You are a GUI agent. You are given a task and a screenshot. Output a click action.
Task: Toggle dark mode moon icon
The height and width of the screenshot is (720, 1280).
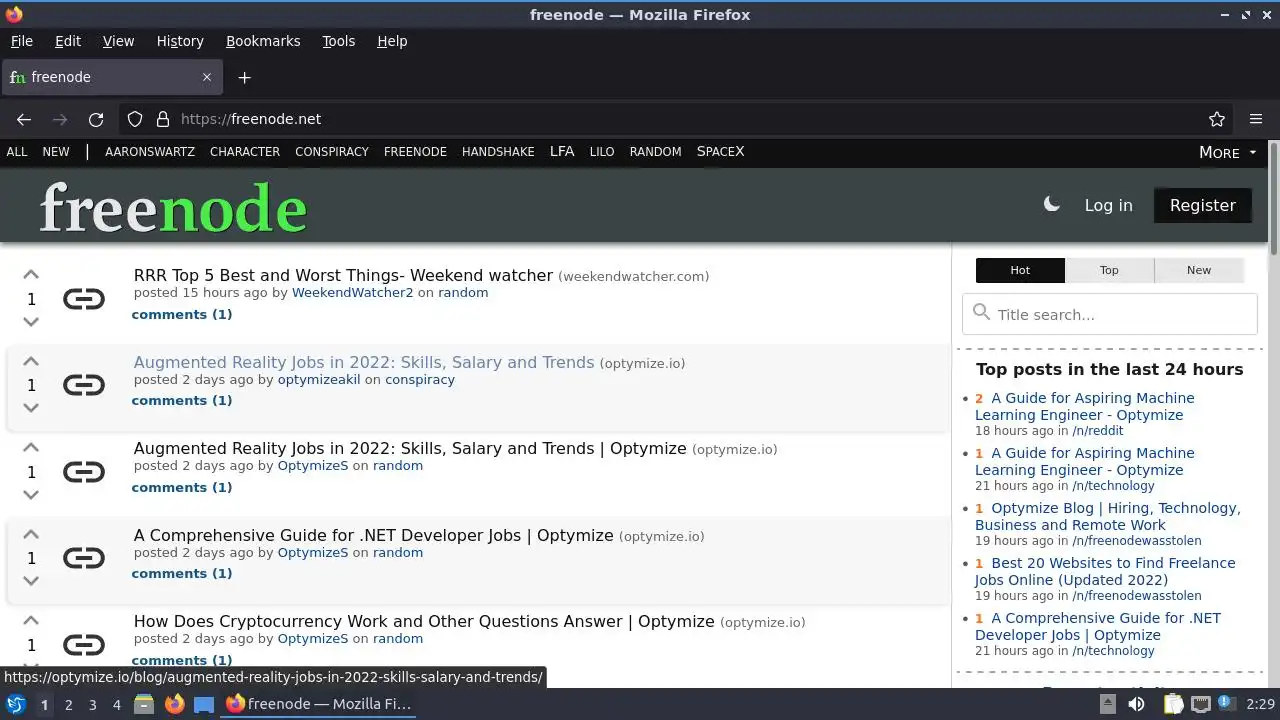[x=1051, y=204]
